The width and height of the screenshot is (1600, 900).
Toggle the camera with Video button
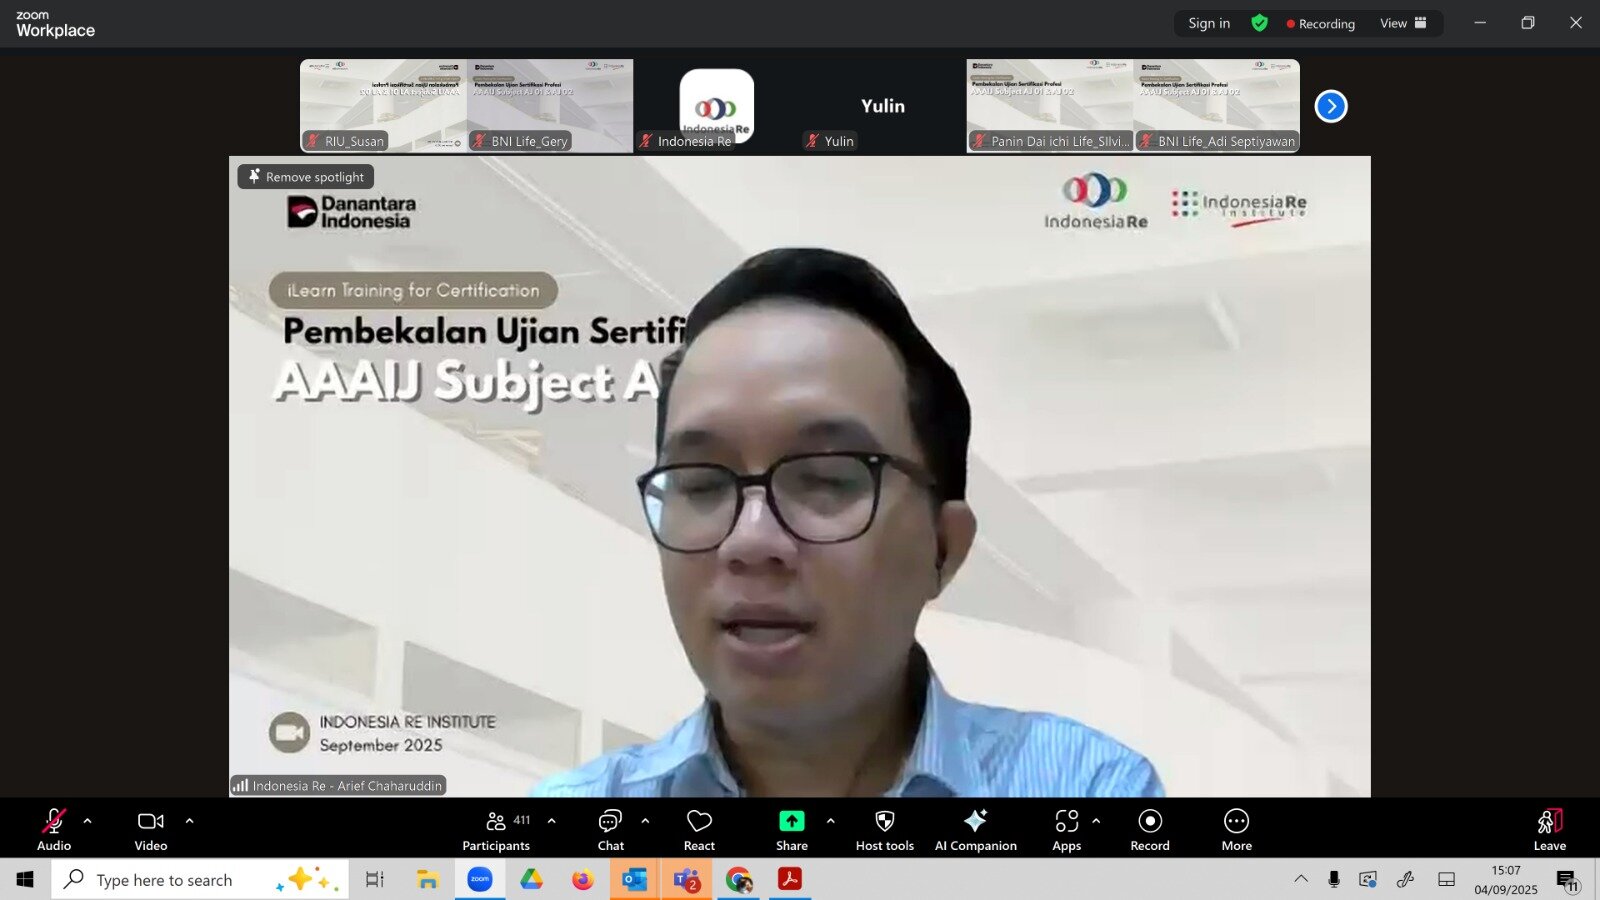click(x=151, y=830)
